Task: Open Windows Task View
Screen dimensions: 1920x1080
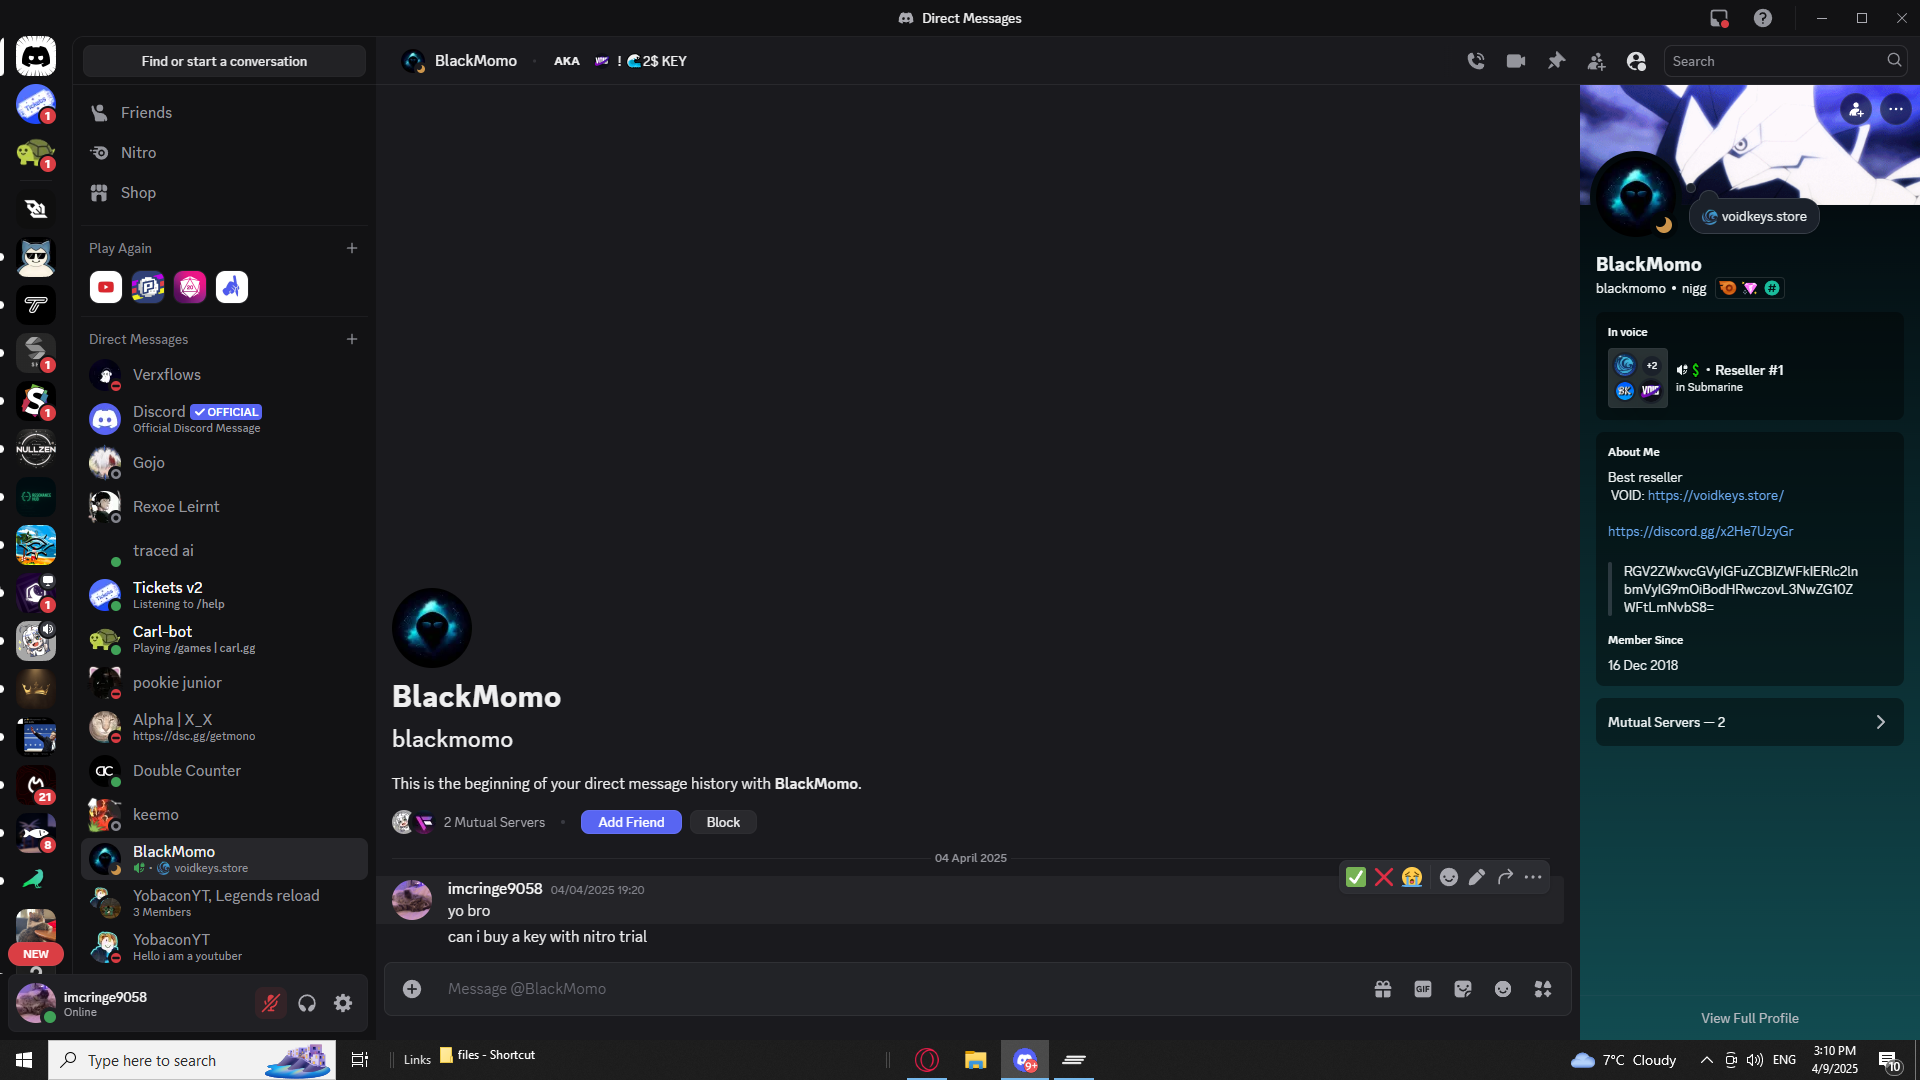Action: point(360,1060)
